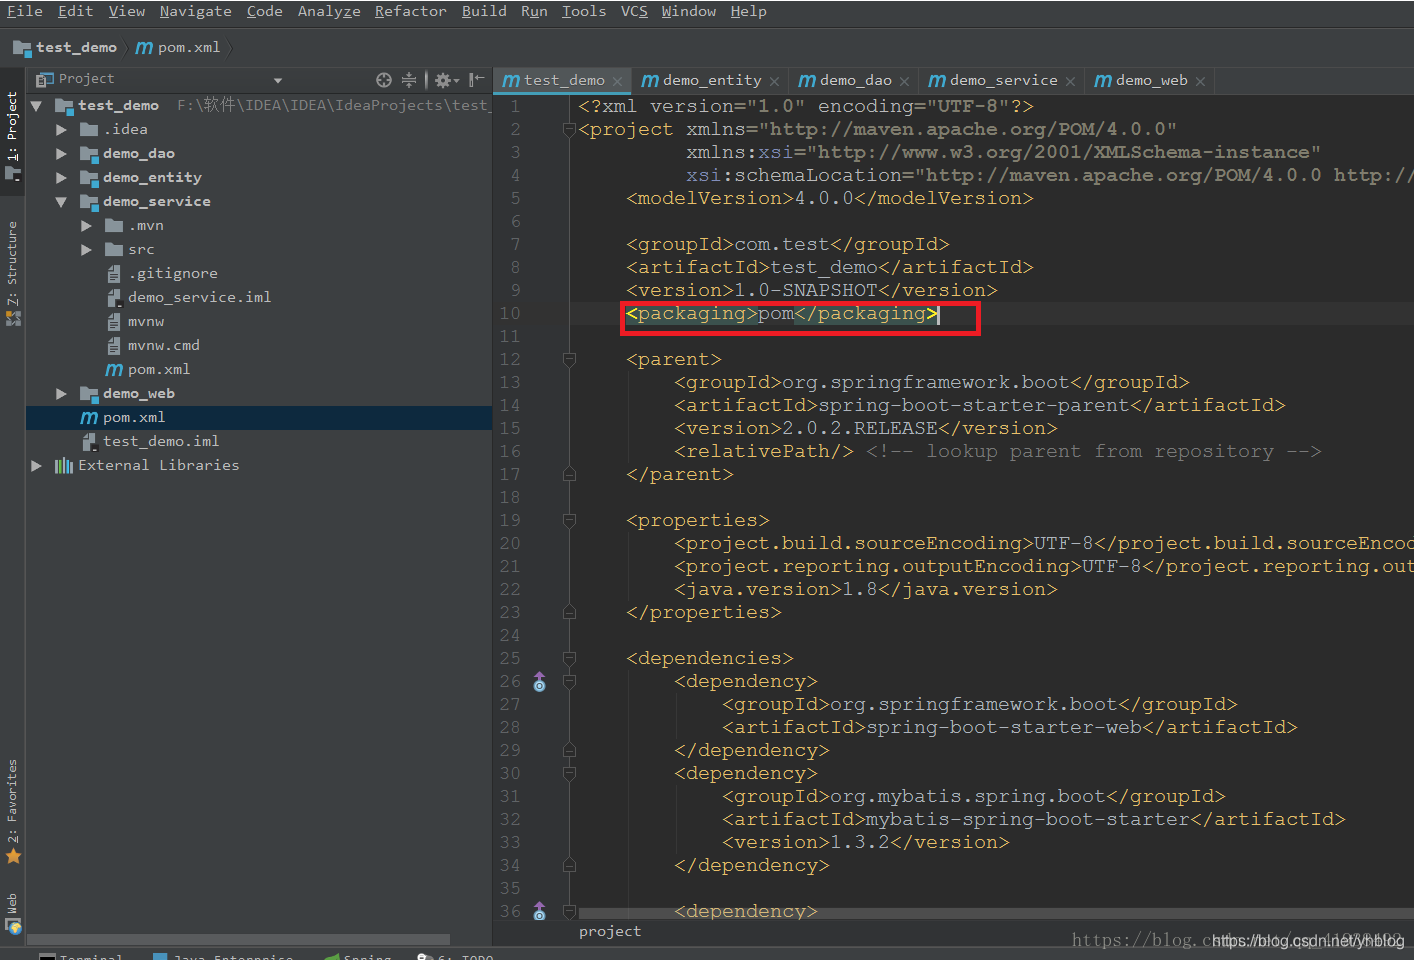Expand the demo_dao module arrow
Screen dimensions: 1414x960
tap(62, 154)
